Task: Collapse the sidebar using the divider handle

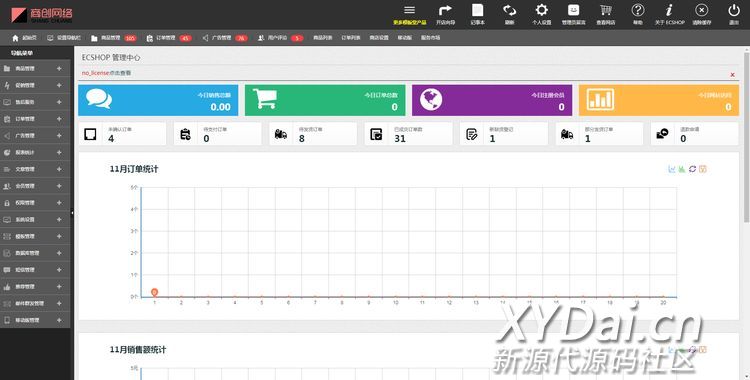Action: click(72, 212)
